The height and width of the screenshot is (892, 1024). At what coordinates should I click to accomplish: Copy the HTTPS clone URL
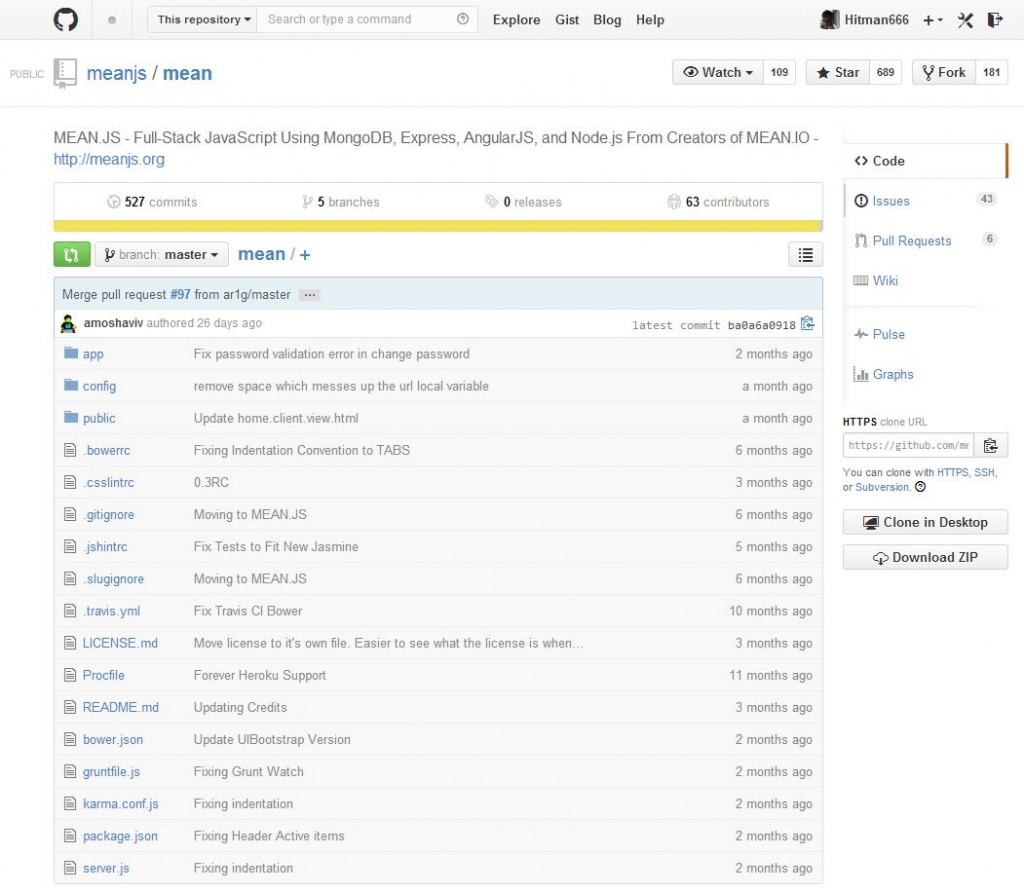(990, 446)
